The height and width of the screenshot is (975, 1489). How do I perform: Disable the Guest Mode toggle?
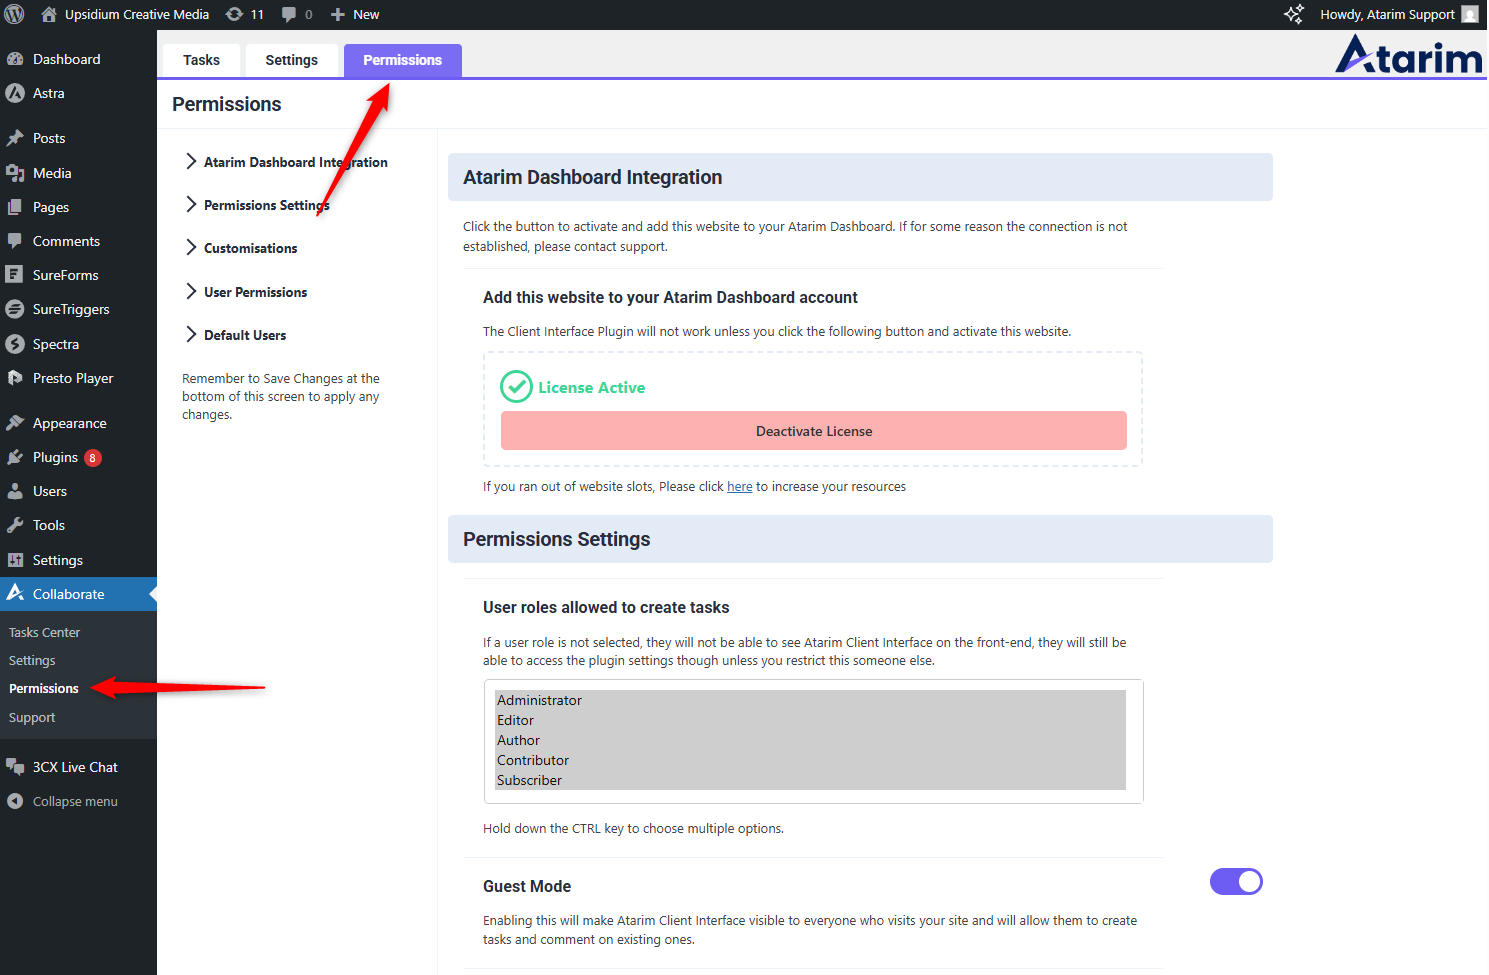[x=1236, y=881]
